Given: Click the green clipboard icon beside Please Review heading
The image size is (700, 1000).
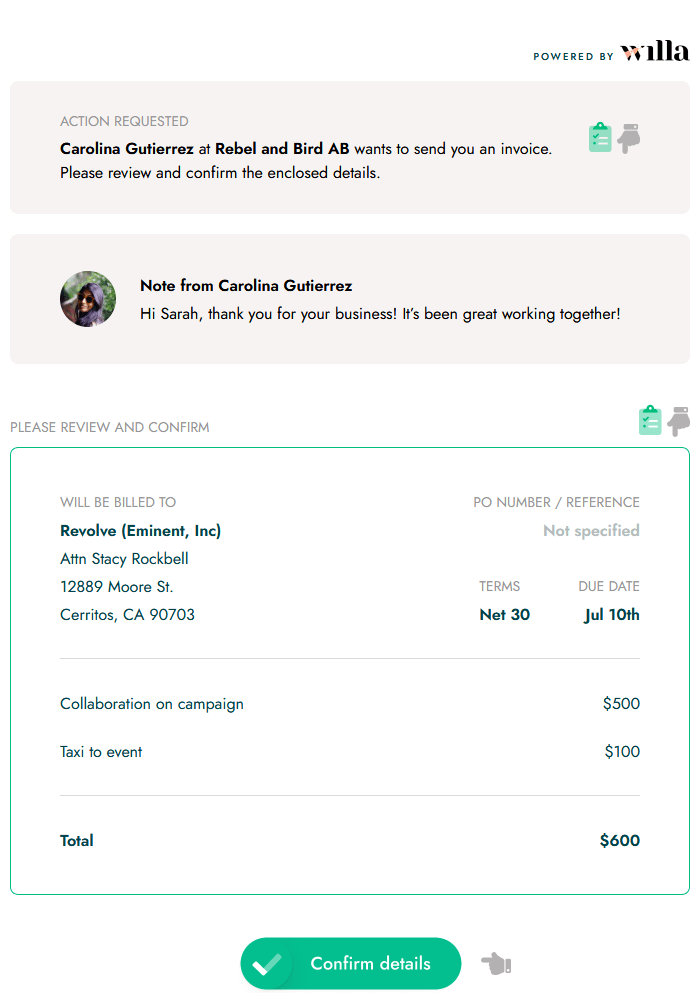Looking at the screenshot, I should tap(650, 421).
